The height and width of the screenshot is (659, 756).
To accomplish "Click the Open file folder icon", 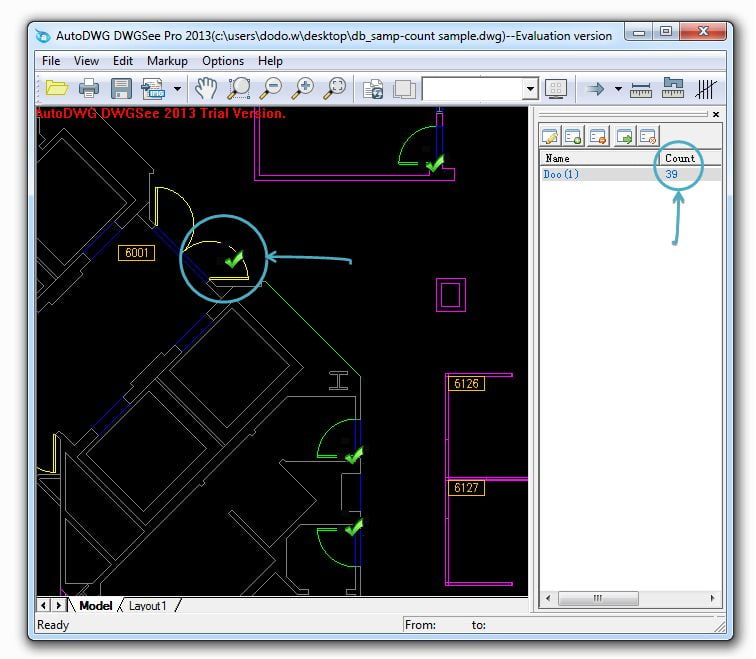I will [x=56, y=89].
